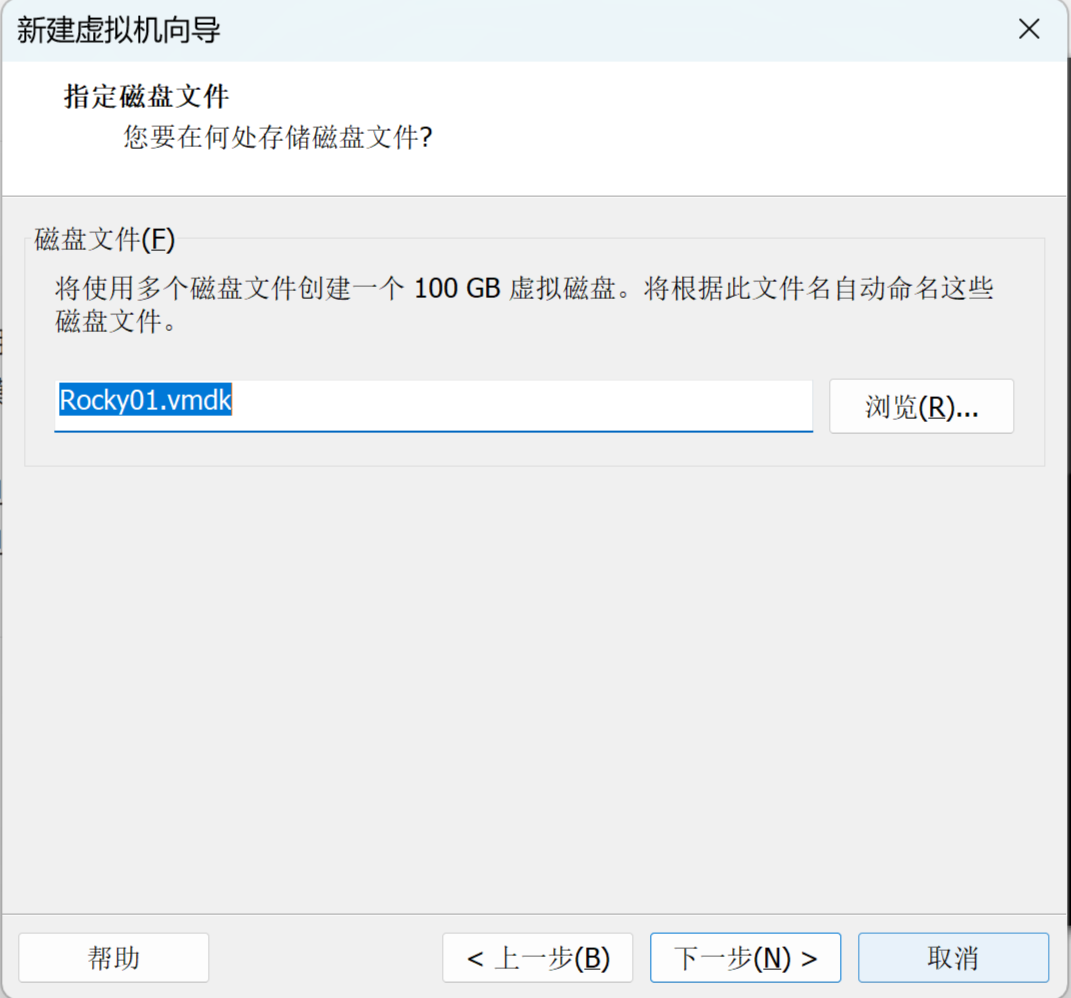
Task: Click the 您要在何处存储磁盘文件? subtitle
Action: 278,137
